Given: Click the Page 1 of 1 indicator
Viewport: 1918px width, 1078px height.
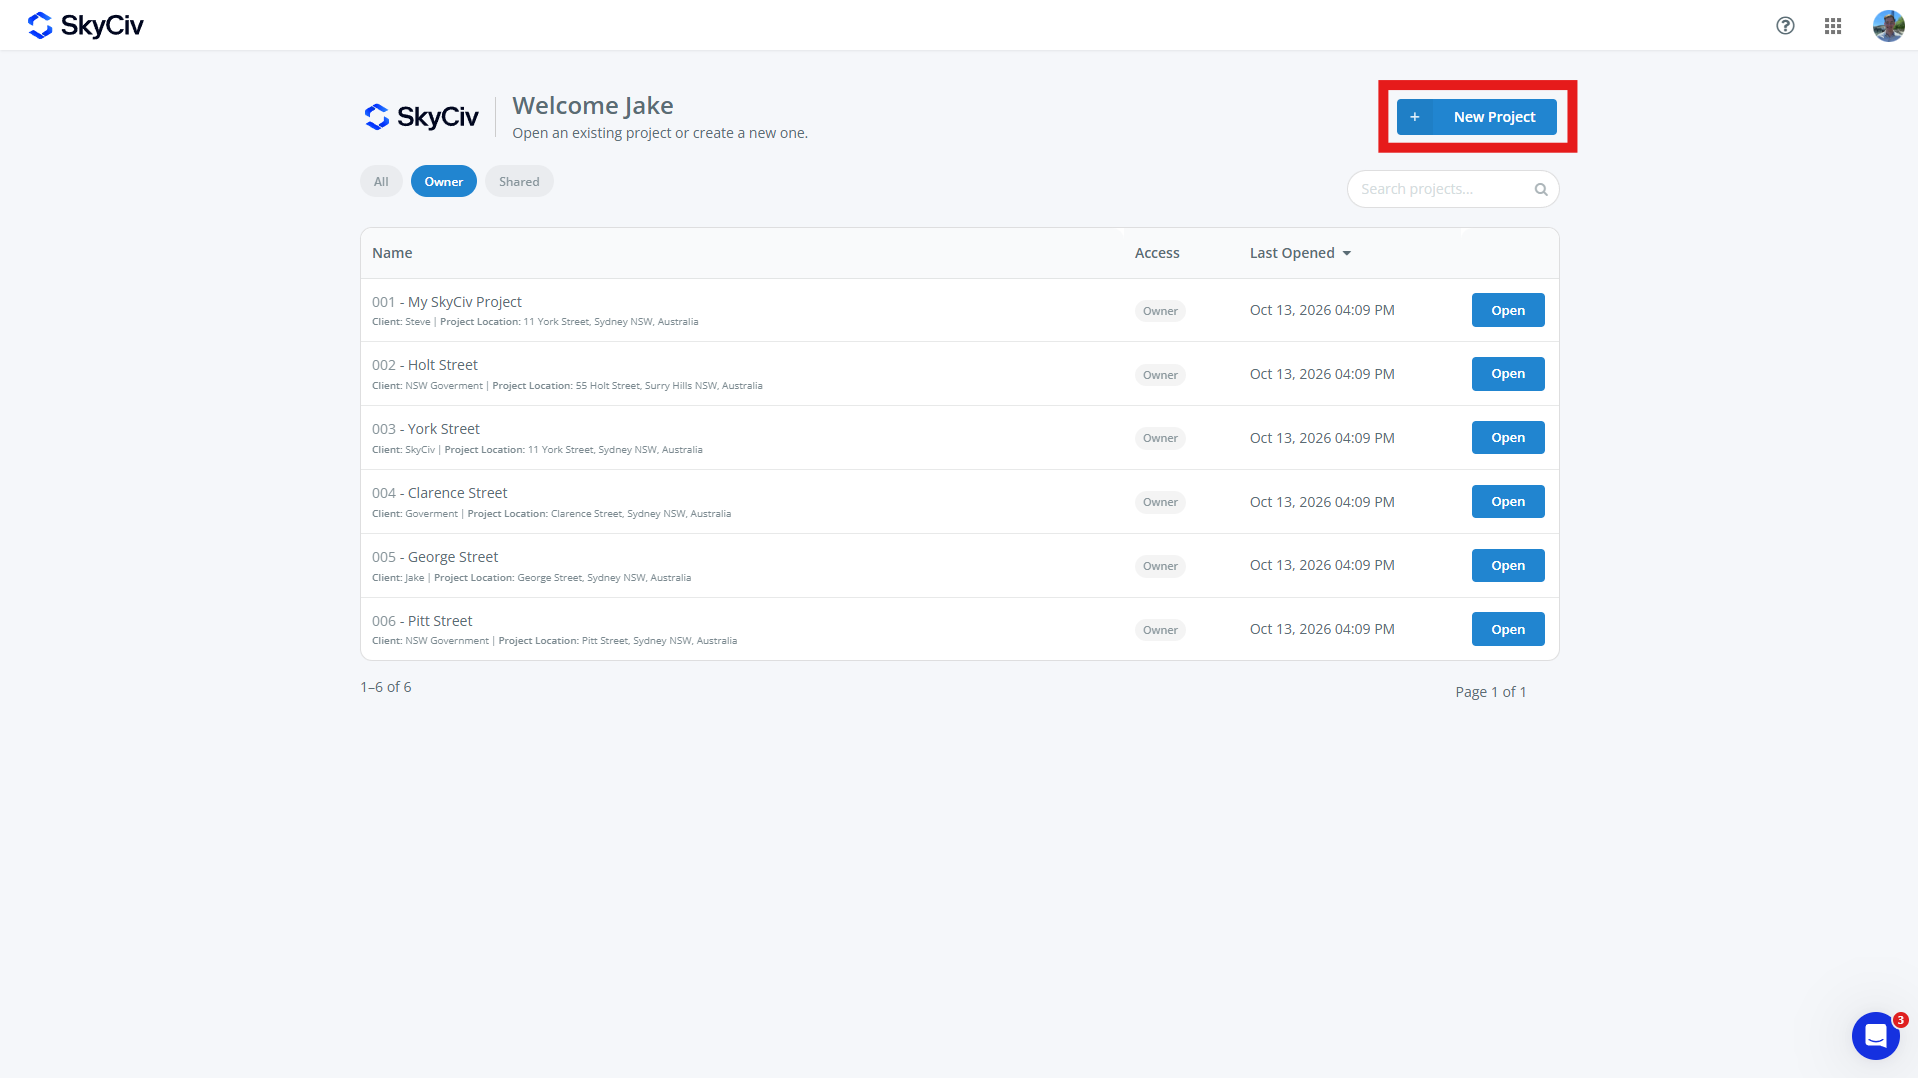Looking at the screenshot, I should (1491, 692).
